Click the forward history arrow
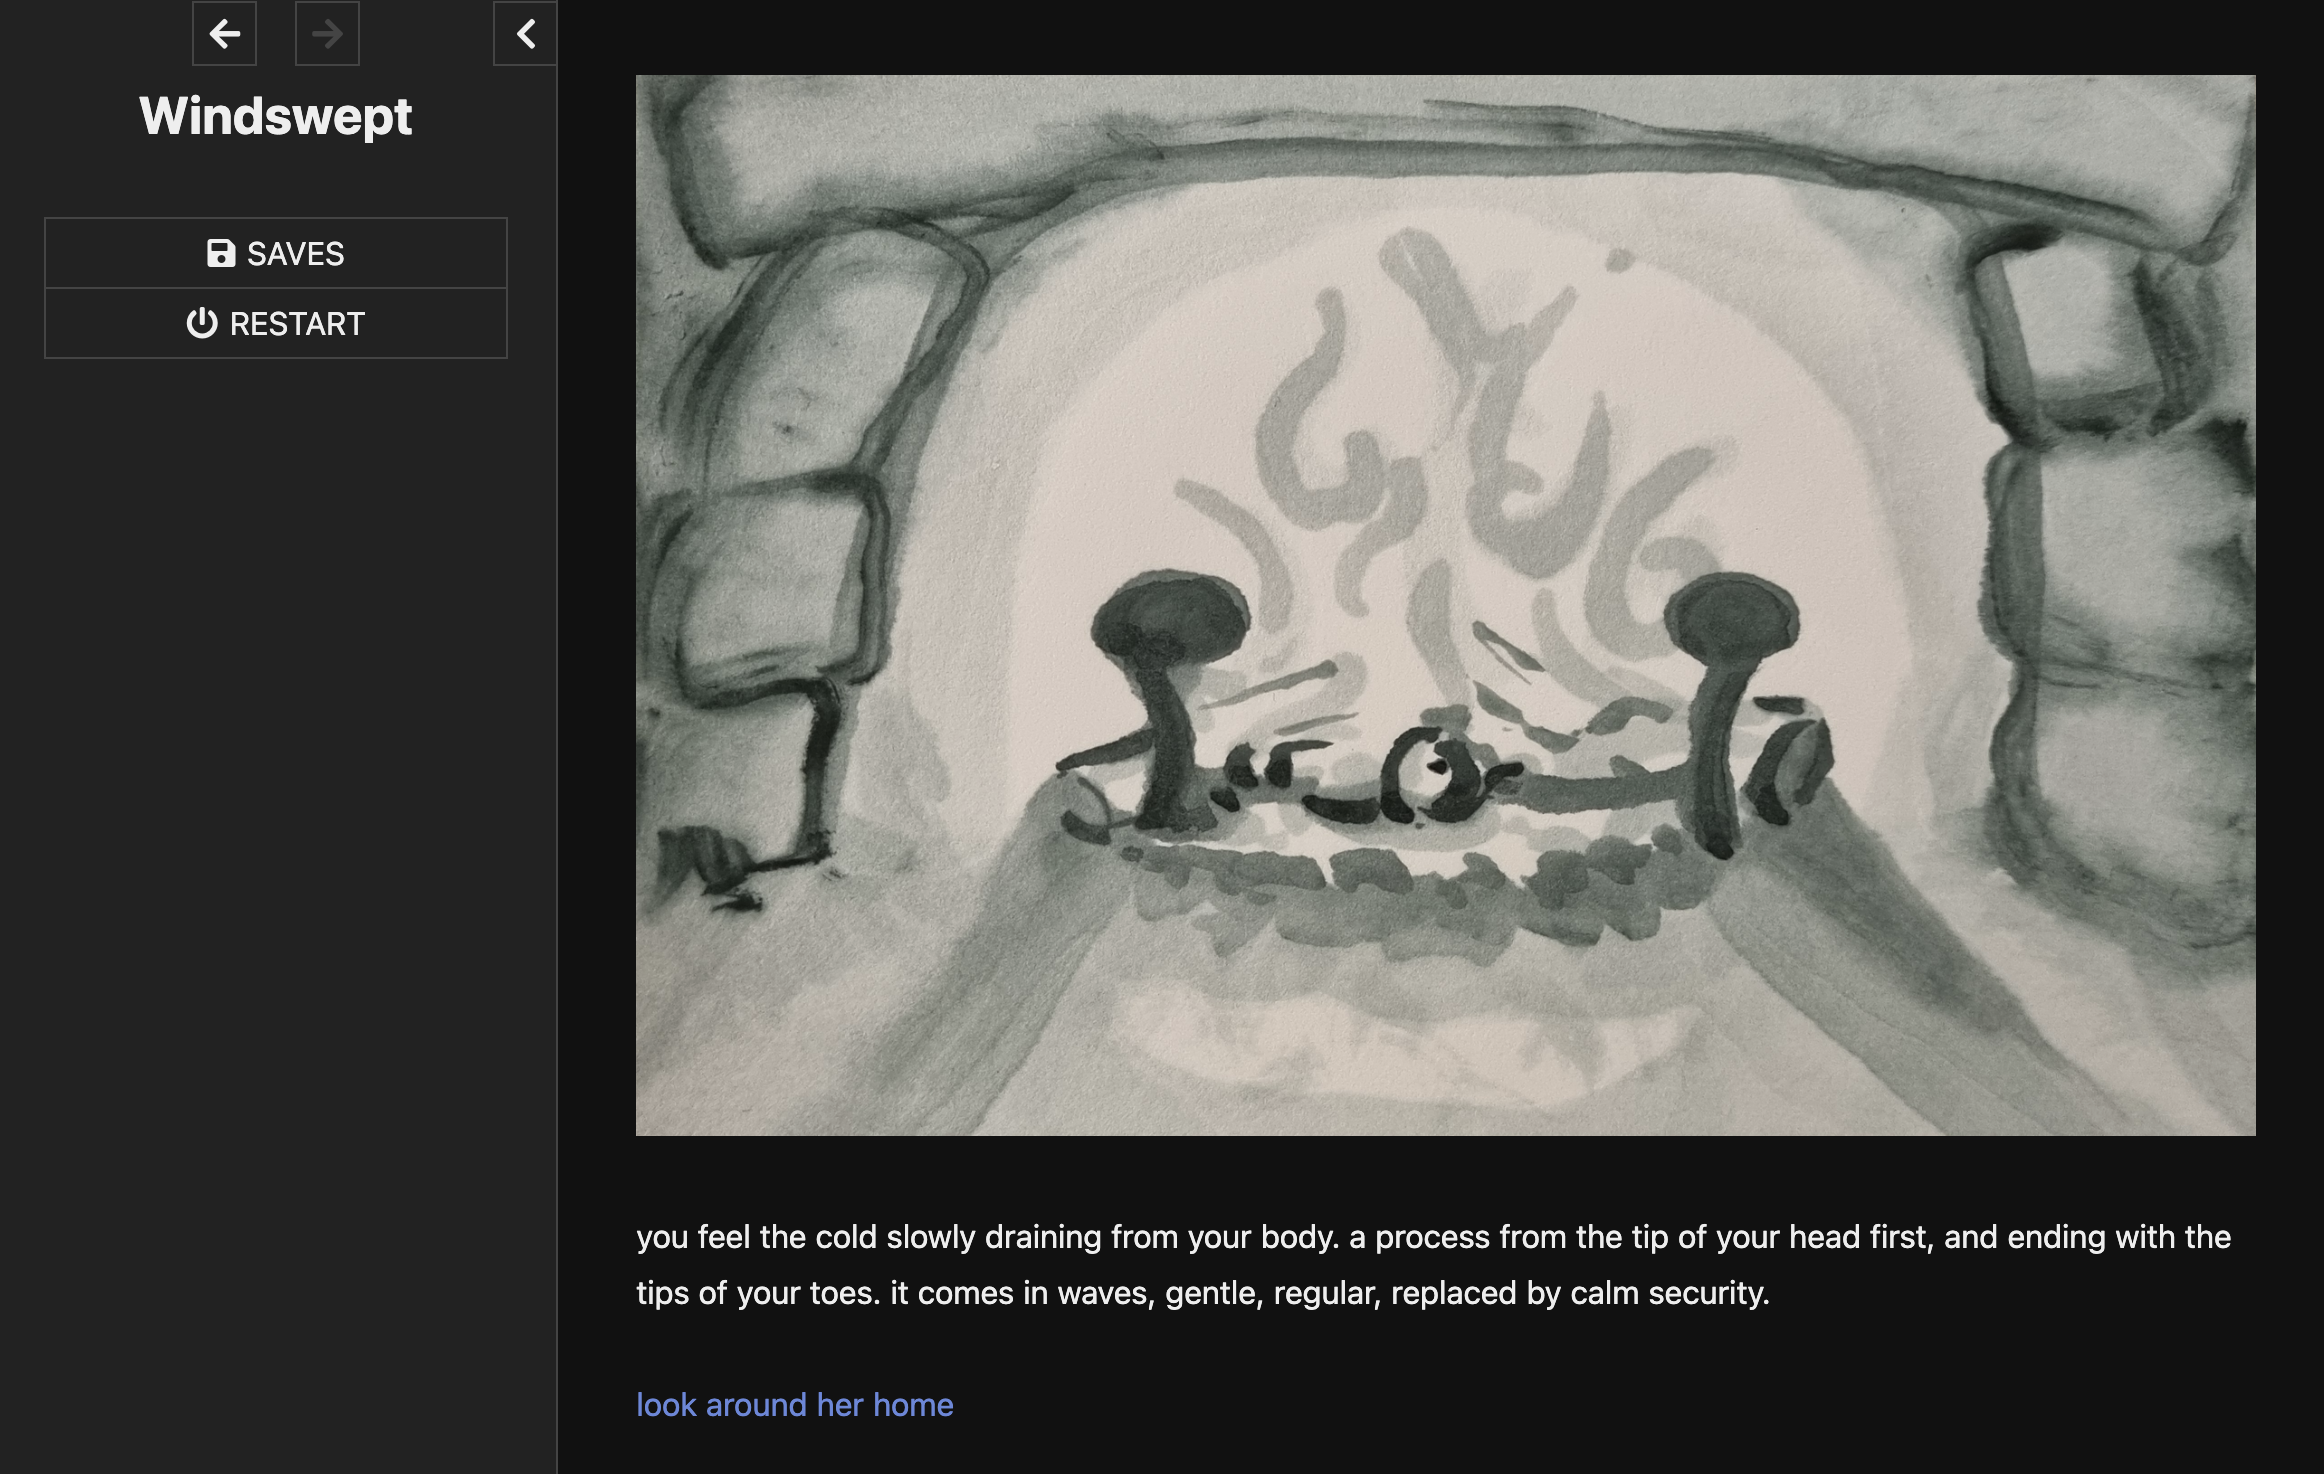Screen dimensions: 2324x1474 pos(327,34)
